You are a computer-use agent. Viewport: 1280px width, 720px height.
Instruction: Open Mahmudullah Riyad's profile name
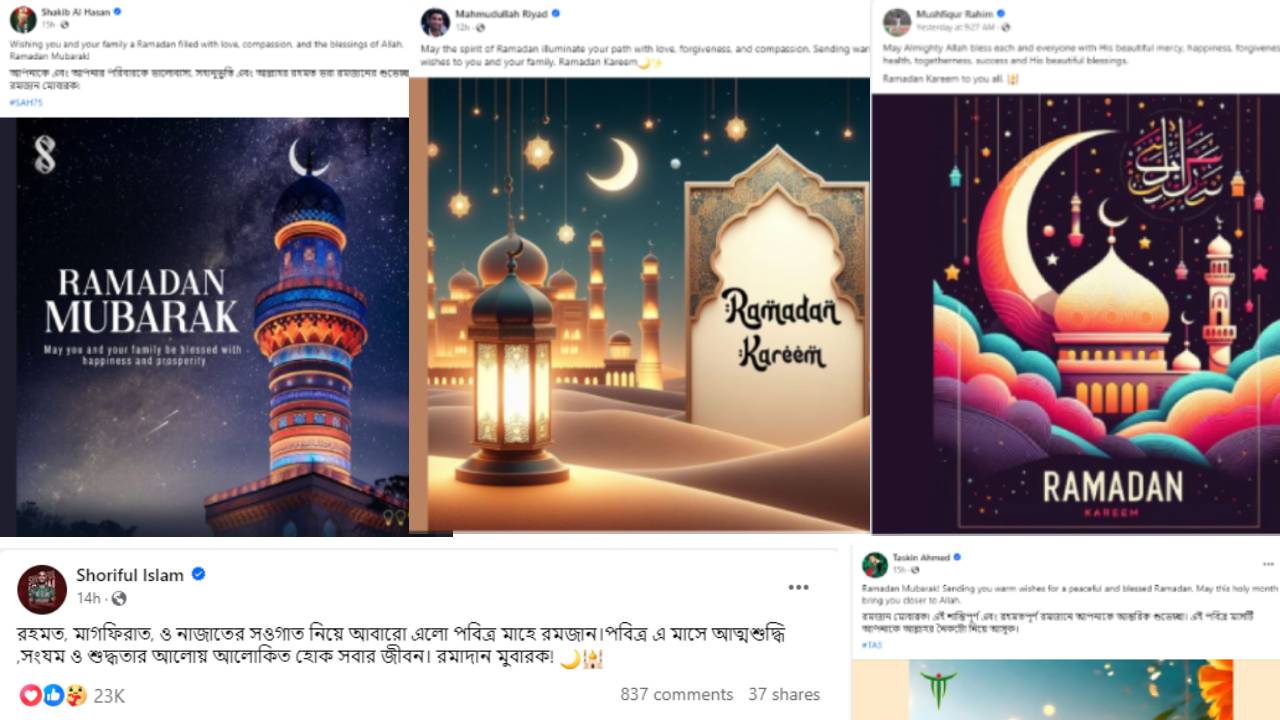(x=500, y=14)
